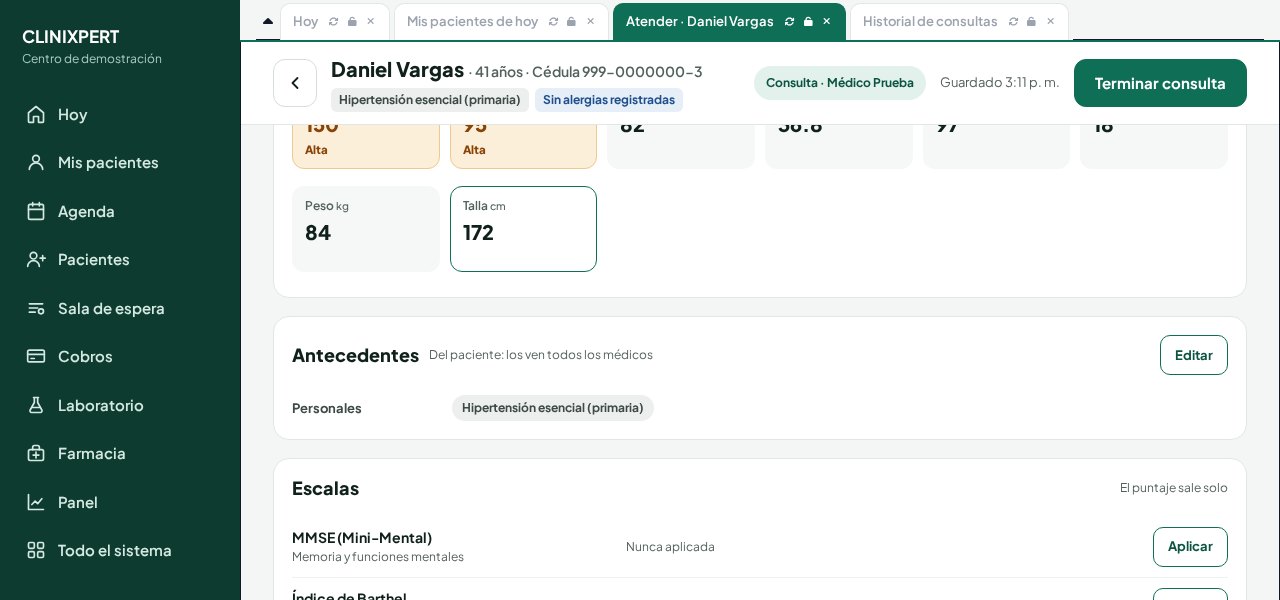
Task: Refresh the Historial de consultas tab
Action: pyautogui.click(x=1013, y=21)
